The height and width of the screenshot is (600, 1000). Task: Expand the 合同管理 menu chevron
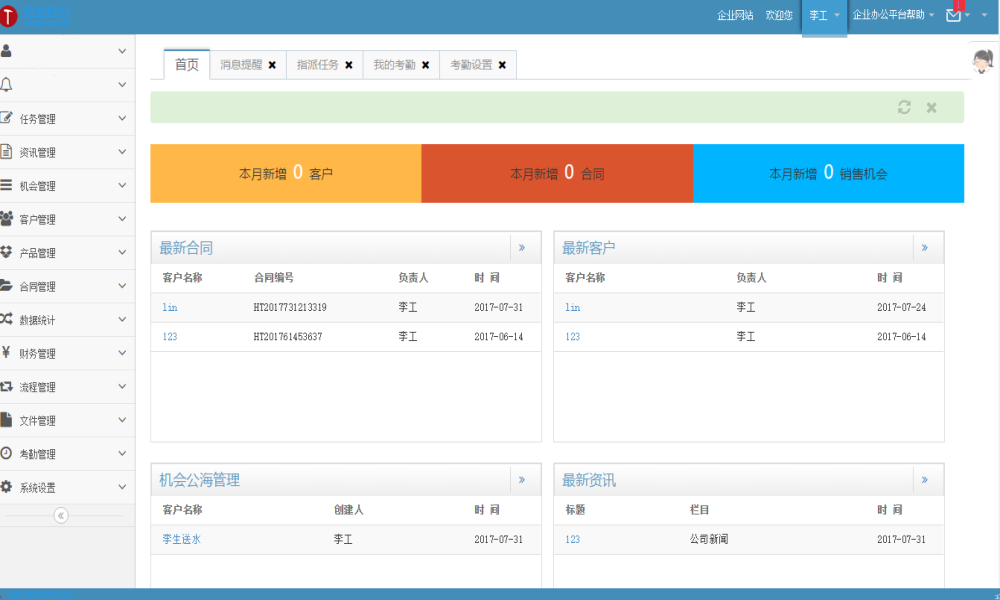(122, 286)
